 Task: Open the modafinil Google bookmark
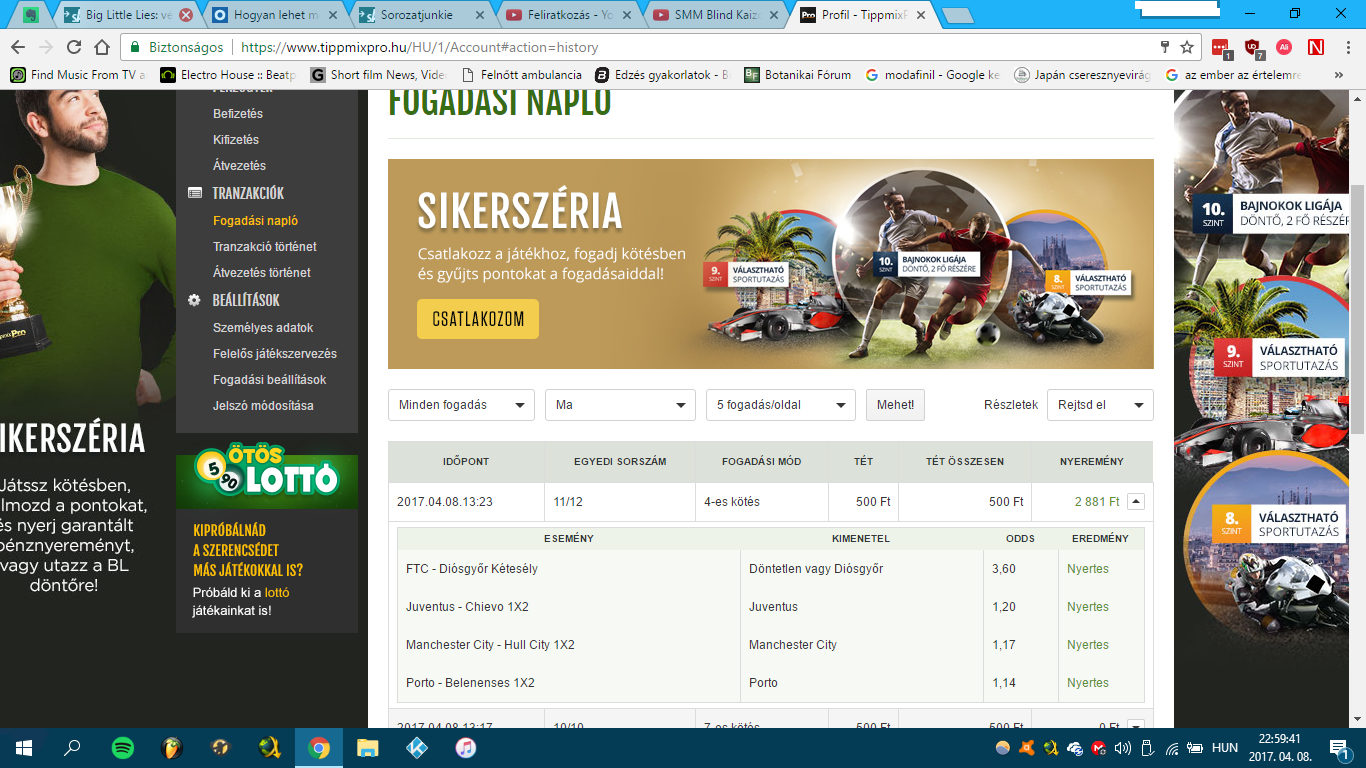pyautogui.click(x=933, y=75)
